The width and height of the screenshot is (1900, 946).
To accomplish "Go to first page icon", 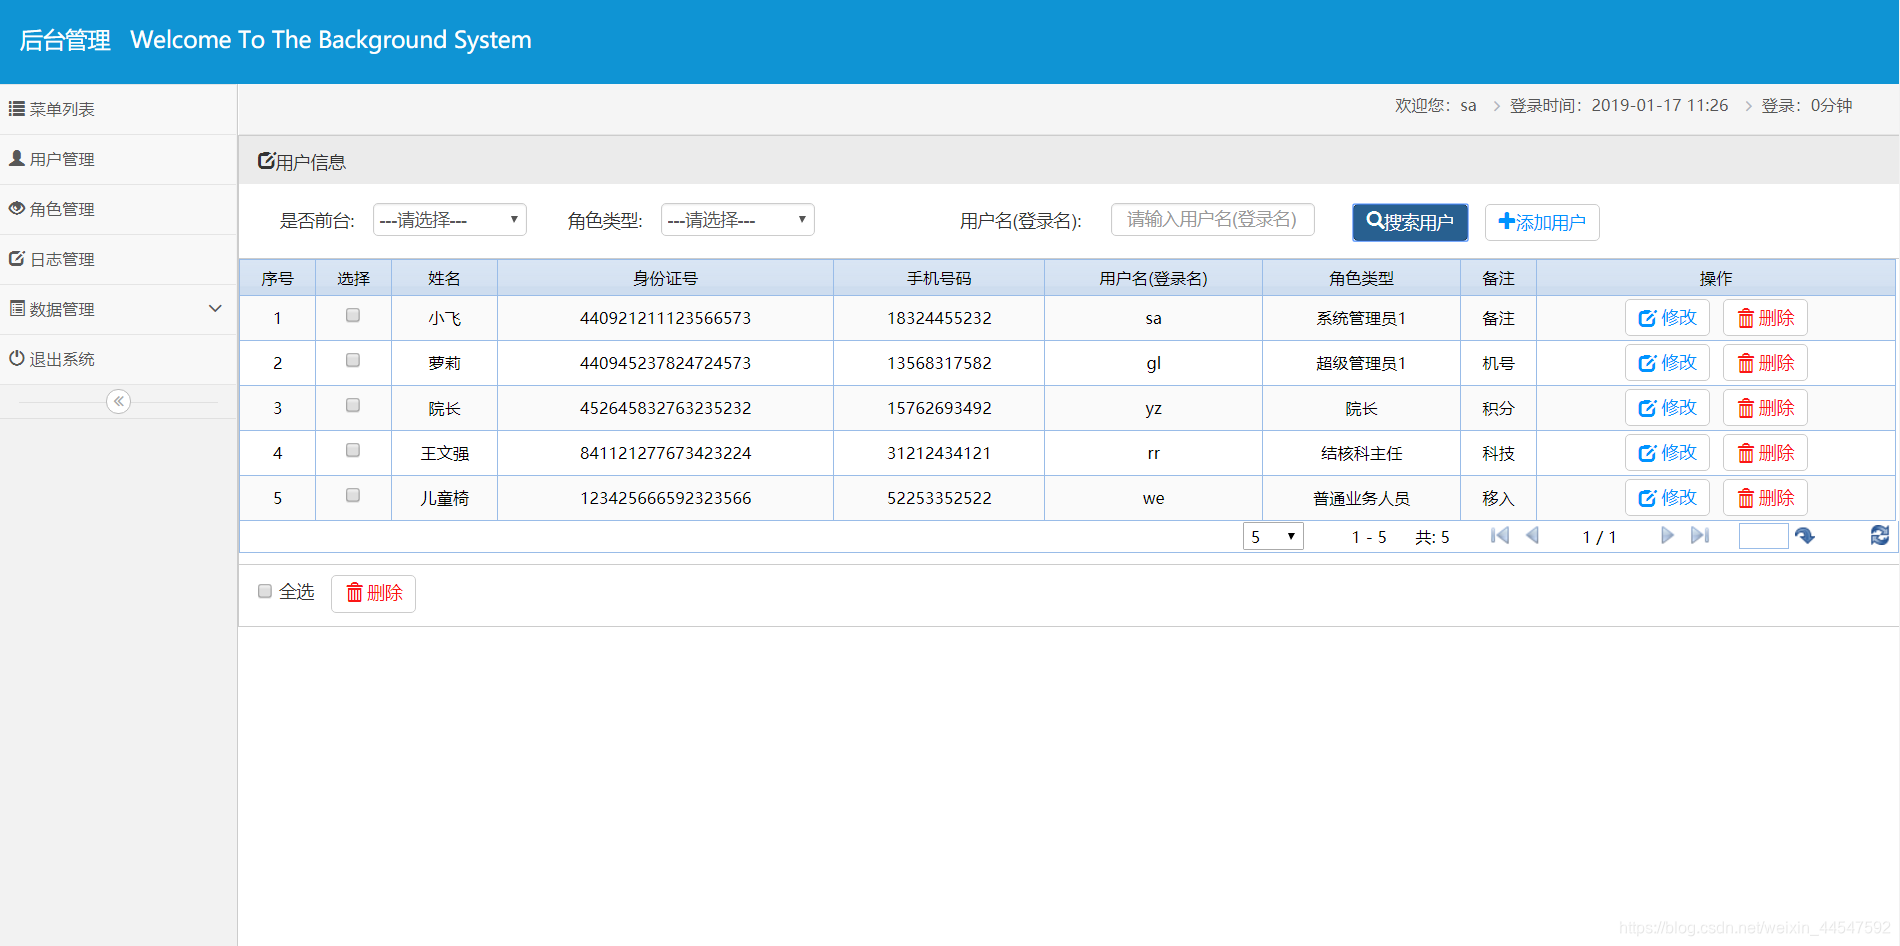I will pyautogui.click(x=1499, y=536).
